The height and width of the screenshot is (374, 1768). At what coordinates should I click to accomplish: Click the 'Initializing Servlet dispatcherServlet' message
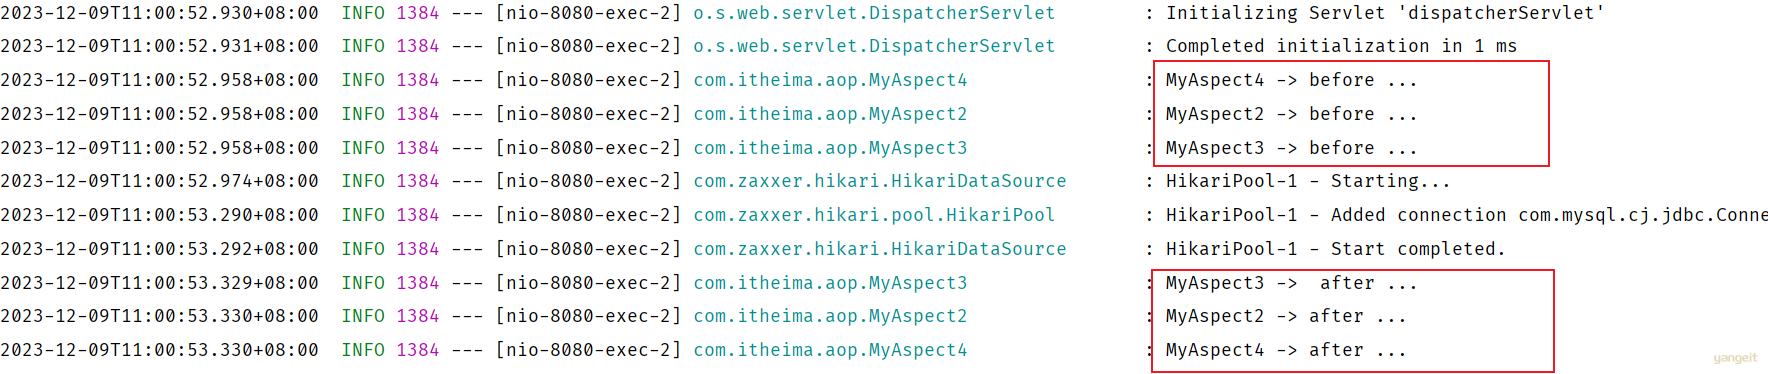pos(1385,13)
